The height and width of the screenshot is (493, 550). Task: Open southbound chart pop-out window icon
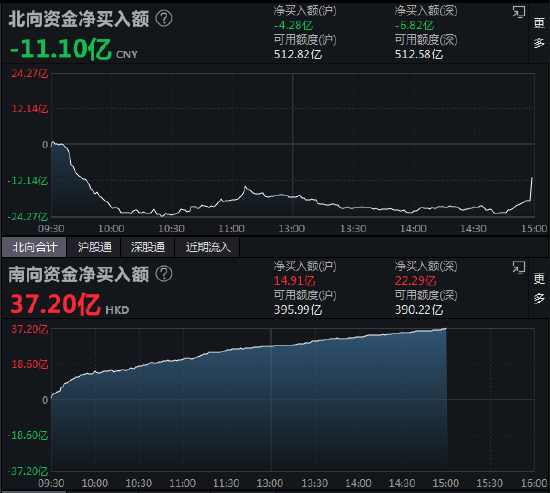(x=519, y=267)
